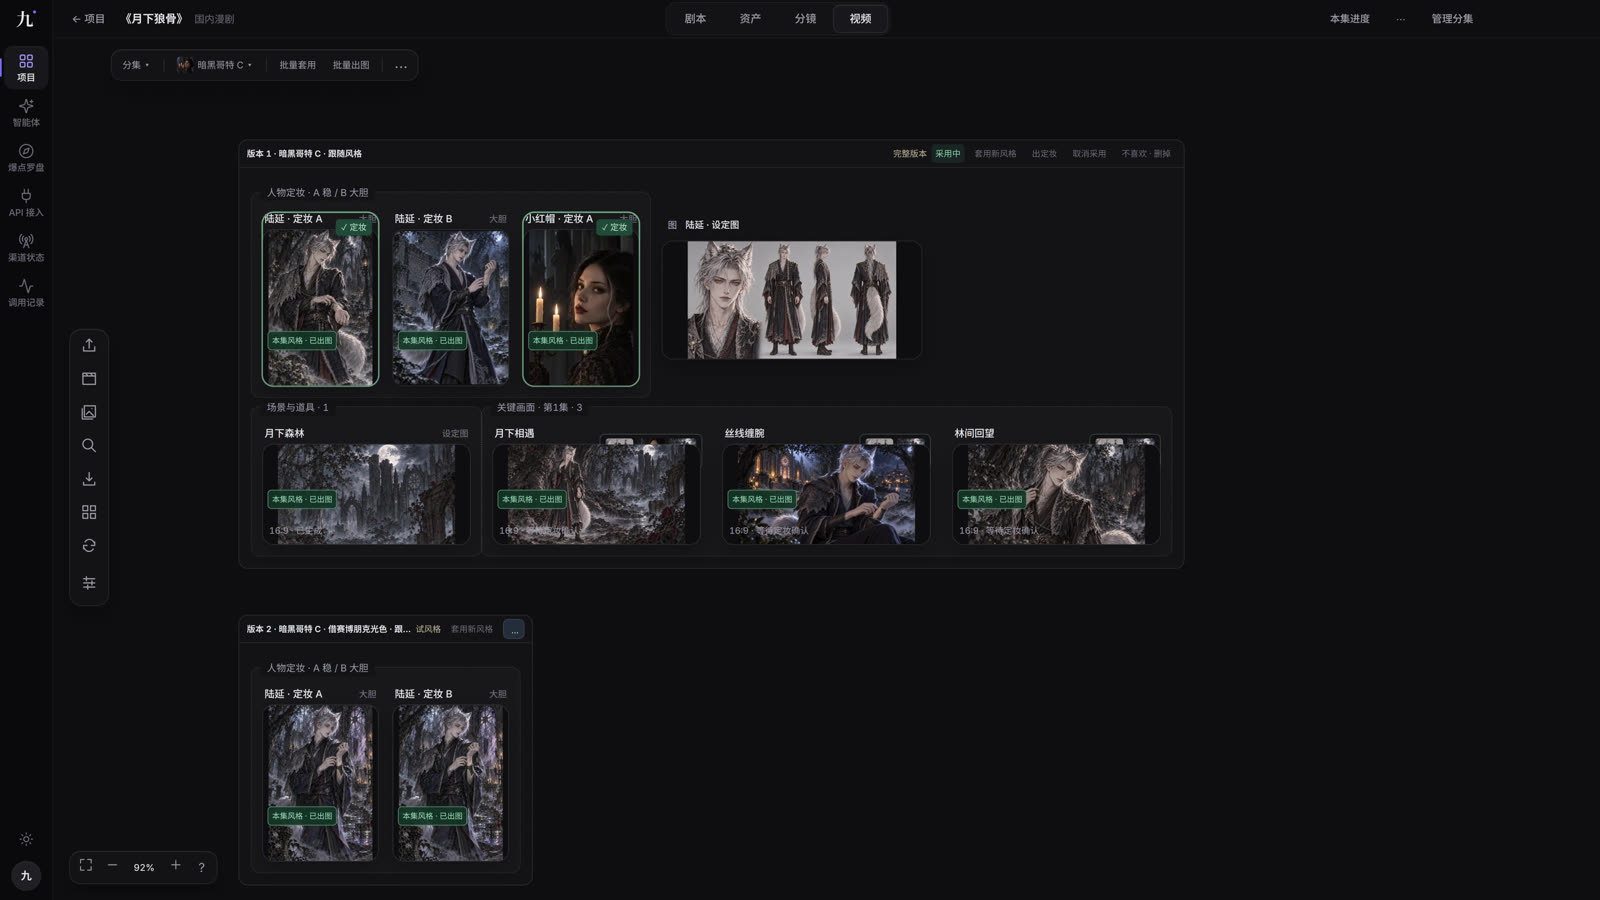
Task: Click the clapperboard icon in canvas toolbar
Action: point(89,378)
